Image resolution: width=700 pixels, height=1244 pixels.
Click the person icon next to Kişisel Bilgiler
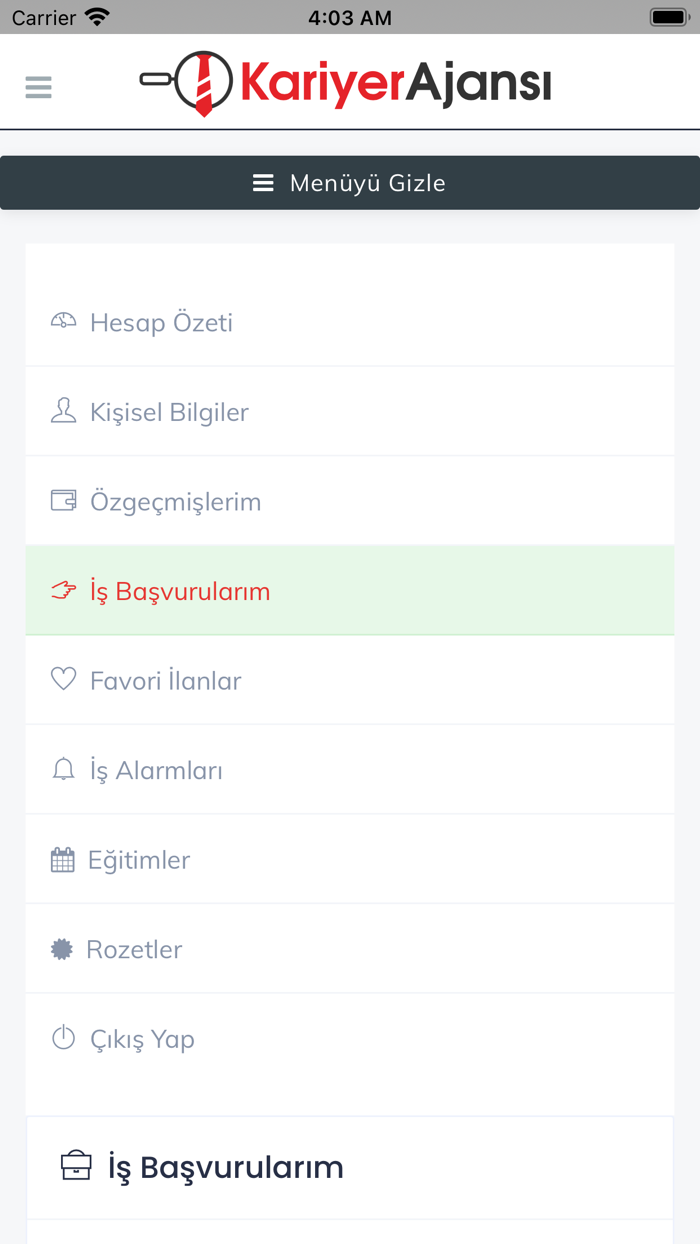[x=63, y=410]
